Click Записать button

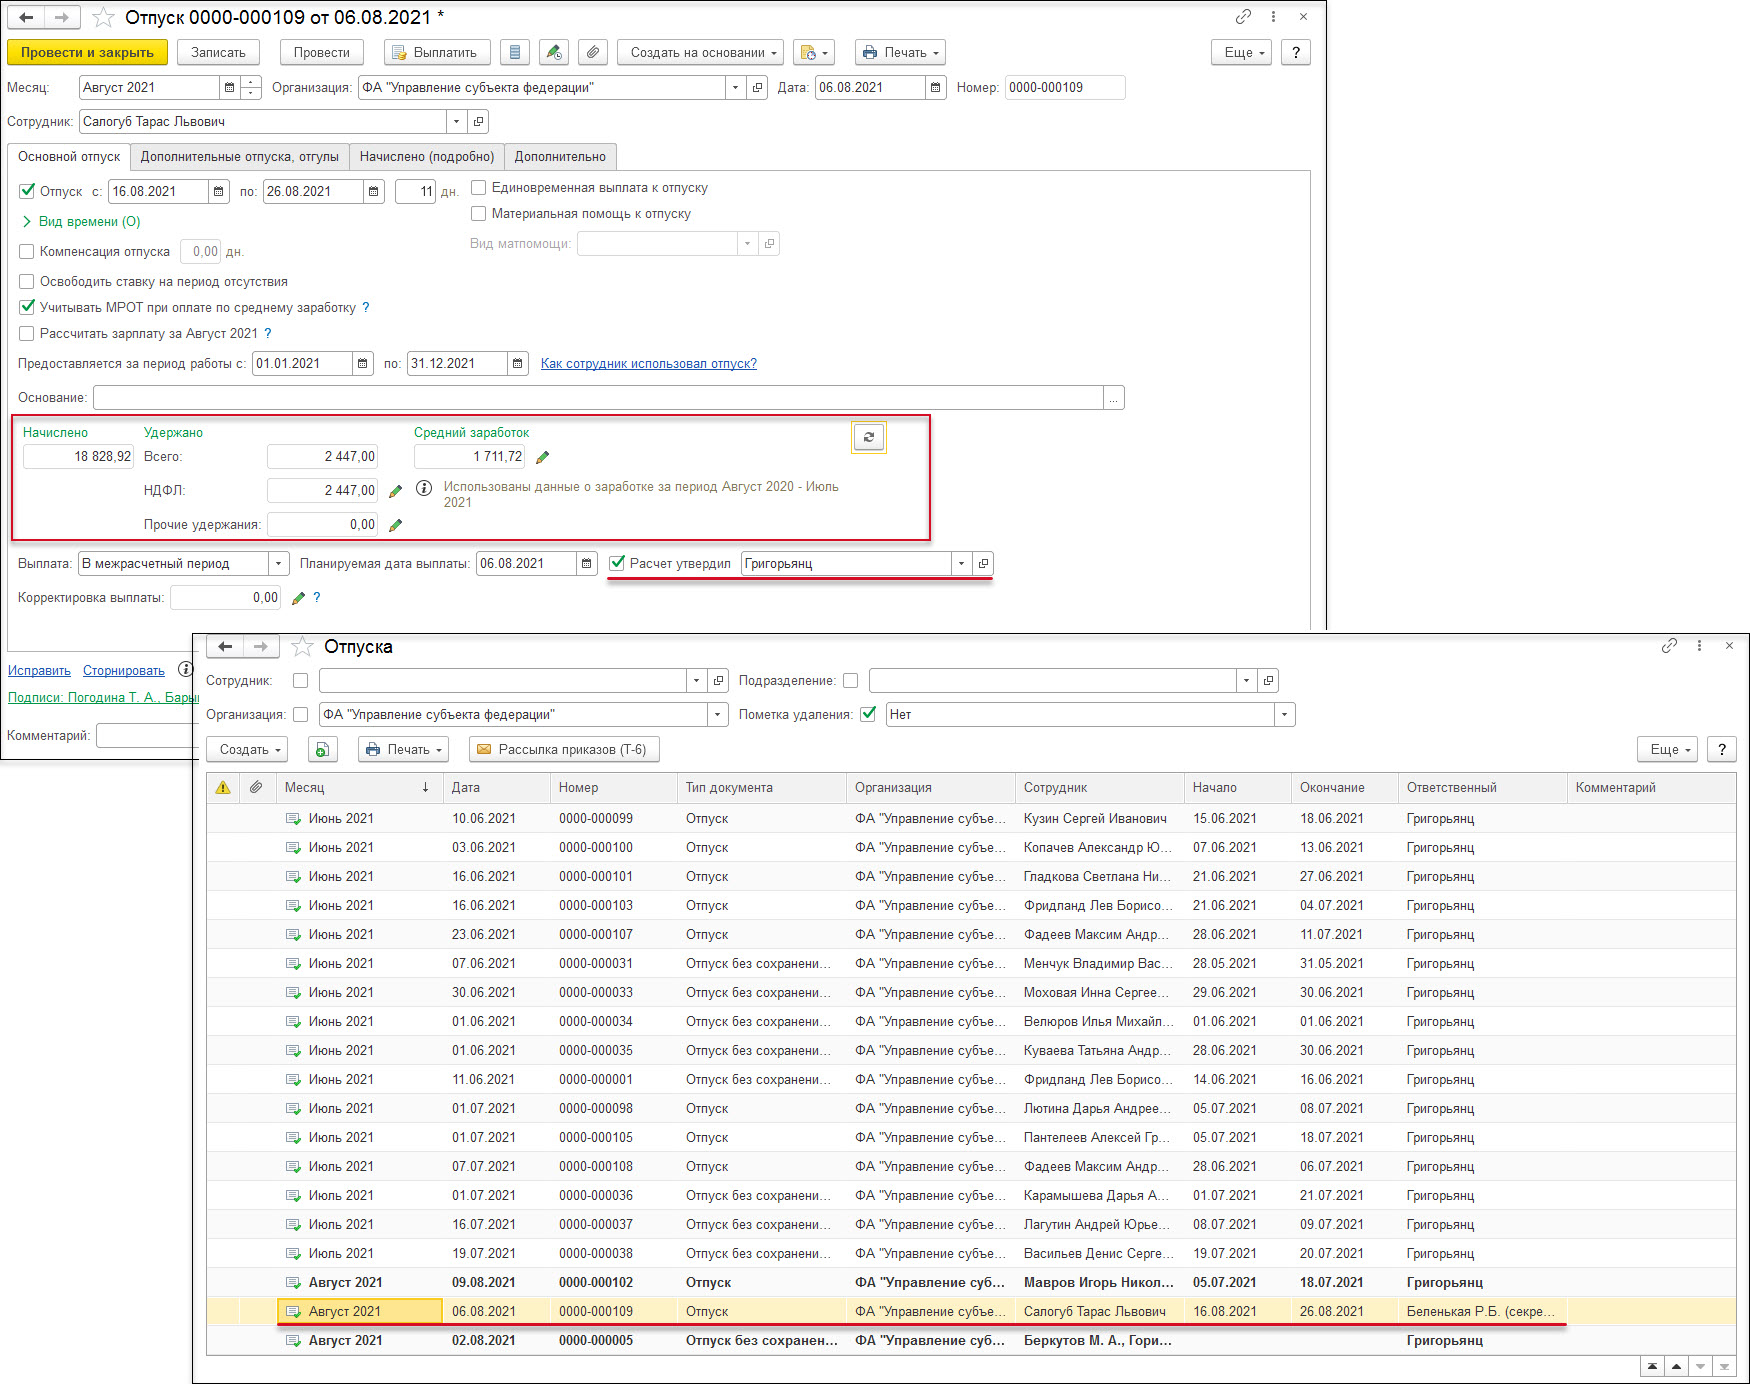218,52
